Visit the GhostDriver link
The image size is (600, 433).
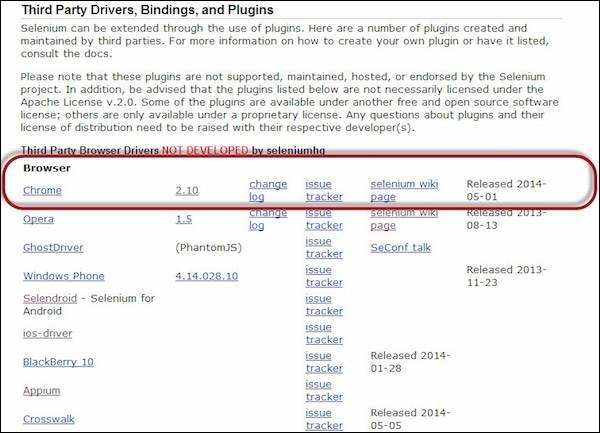53,247
